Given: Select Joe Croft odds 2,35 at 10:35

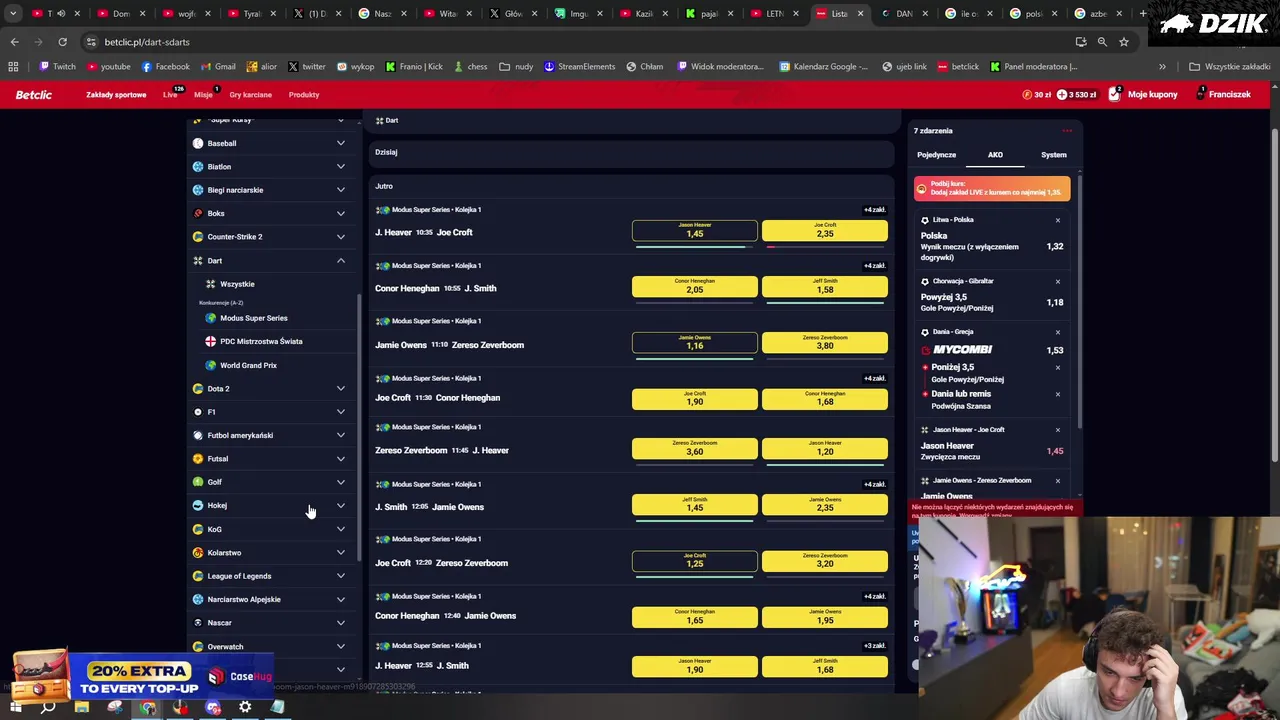Looking at the screenshot, I should [824, 231].
